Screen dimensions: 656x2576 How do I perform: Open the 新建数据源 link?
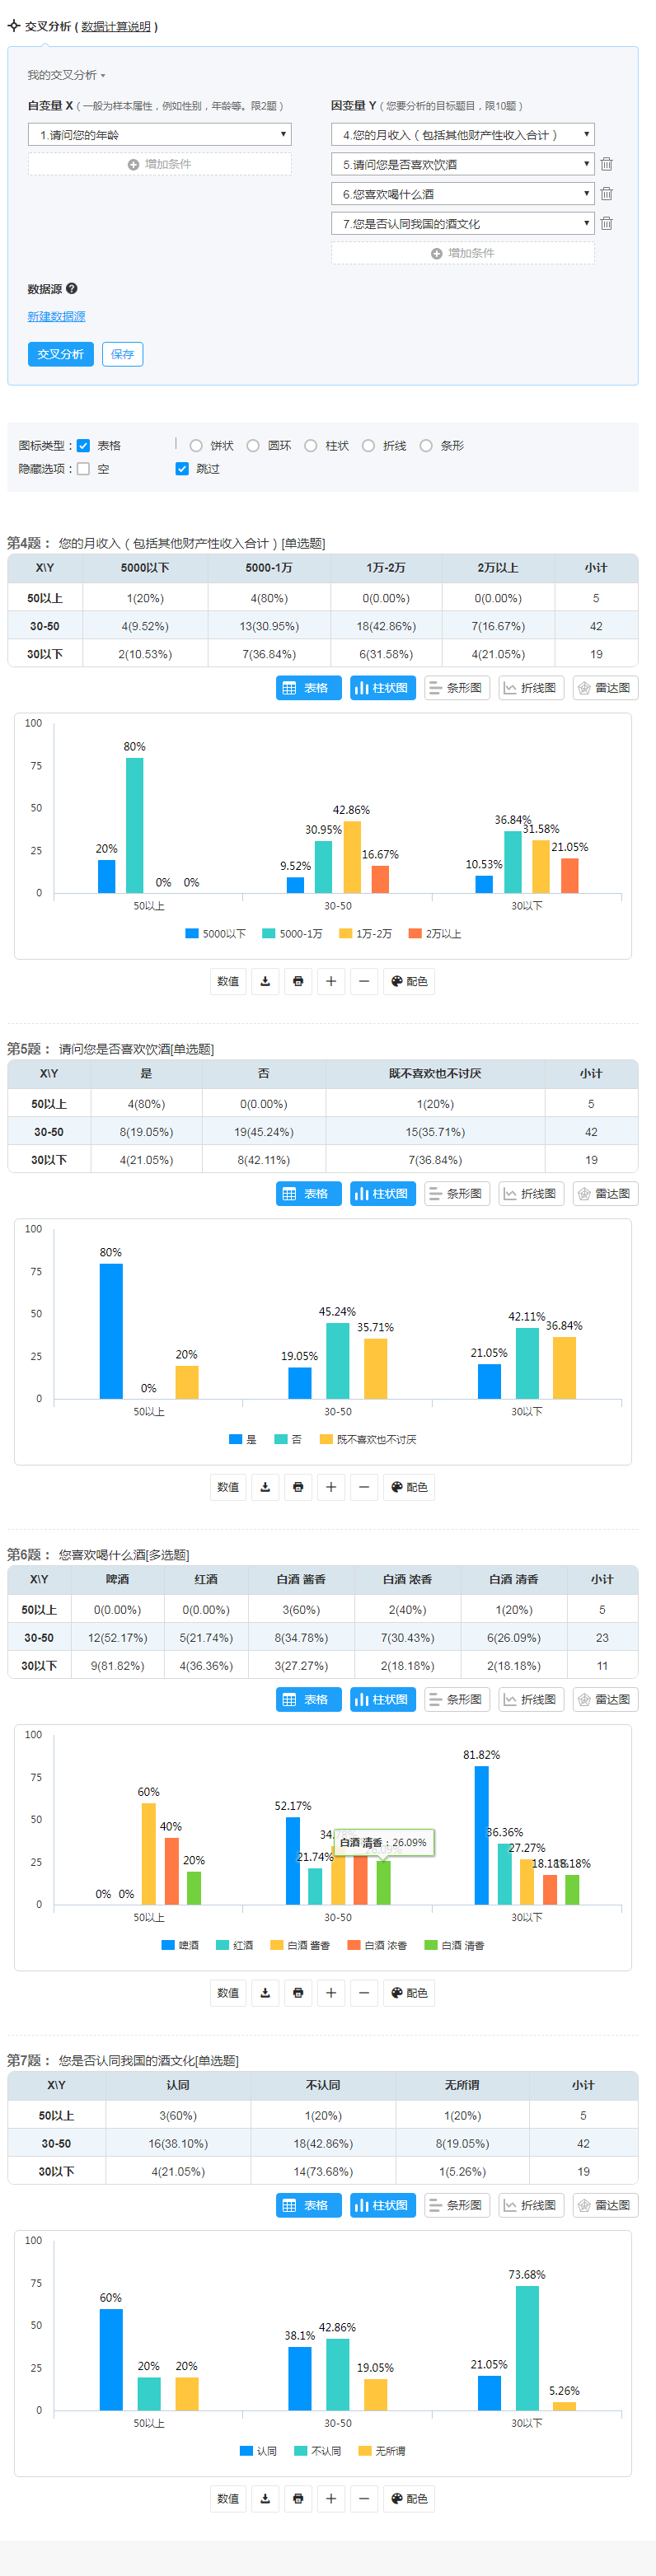pos(56,316)
